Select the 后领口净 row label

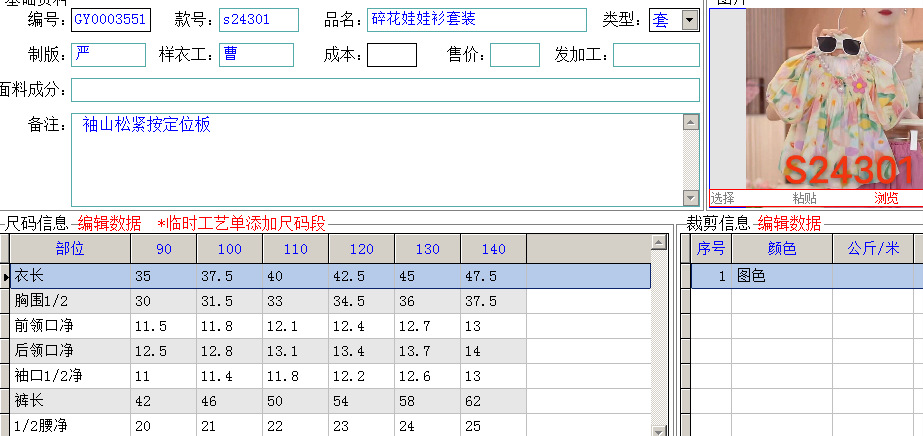[70, 351]
